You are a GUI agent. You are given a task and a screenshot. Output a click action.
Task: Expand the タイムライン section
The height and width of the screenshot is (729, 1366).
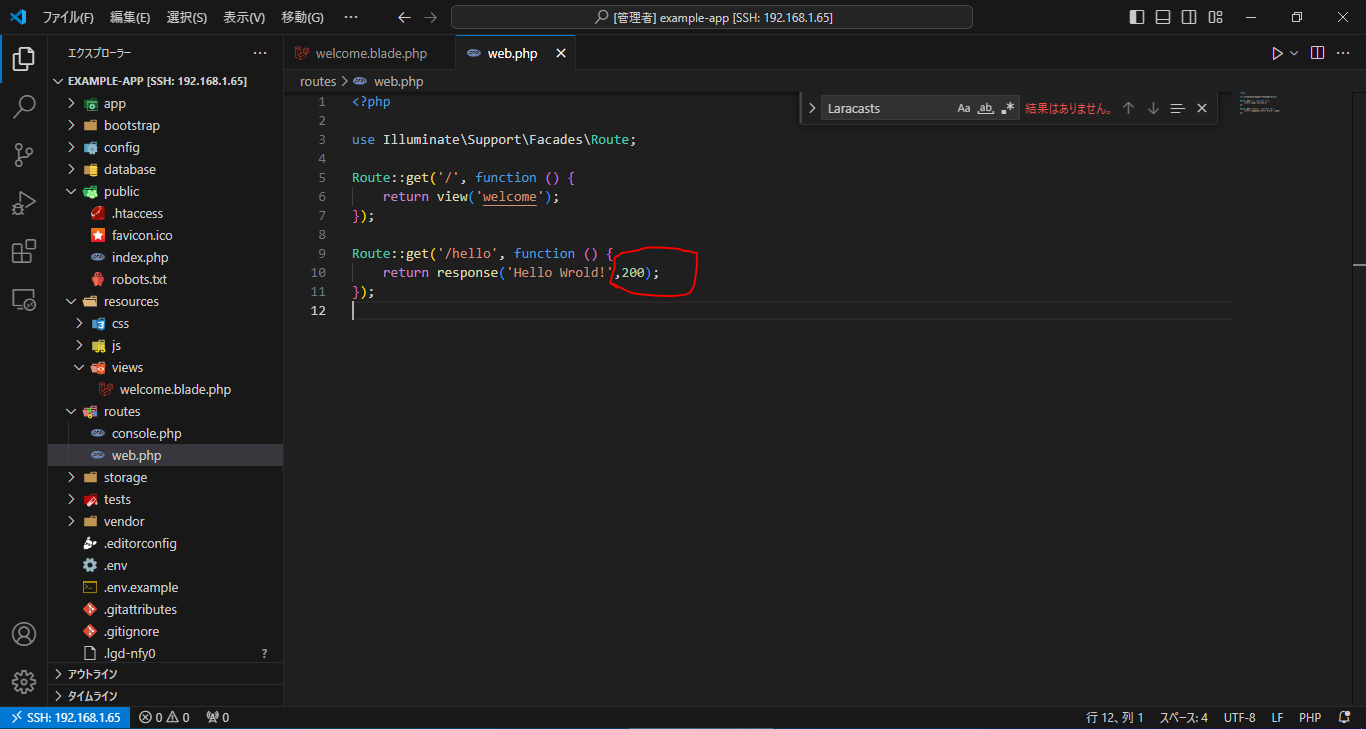(x=166, y=696)
